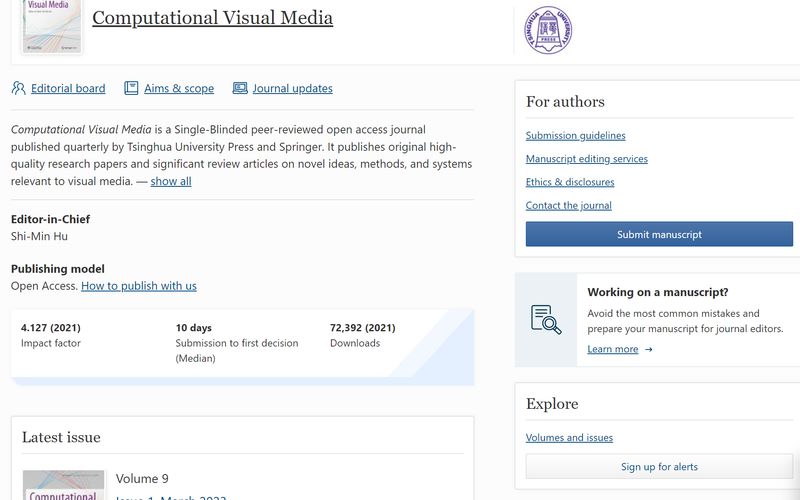800x500 pixels.
Task: Go to Journal updates
Action: tap(292, 88)
